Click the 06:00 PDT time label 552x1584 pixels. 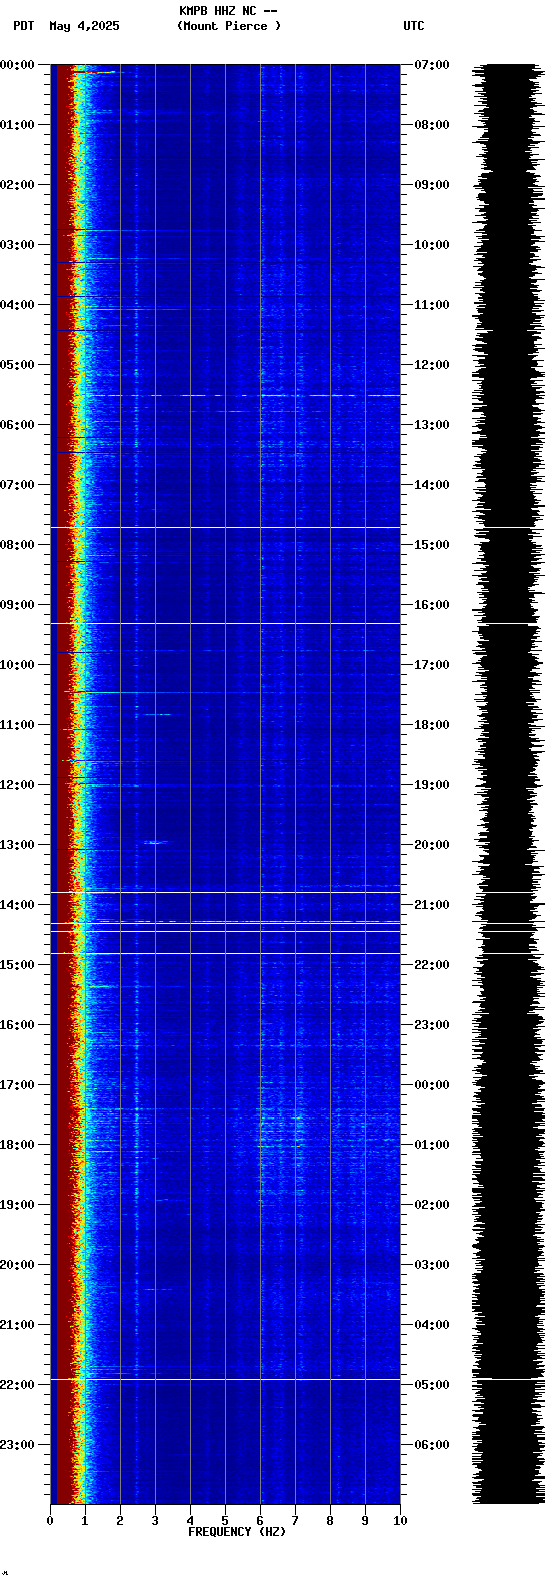point(17,425)
